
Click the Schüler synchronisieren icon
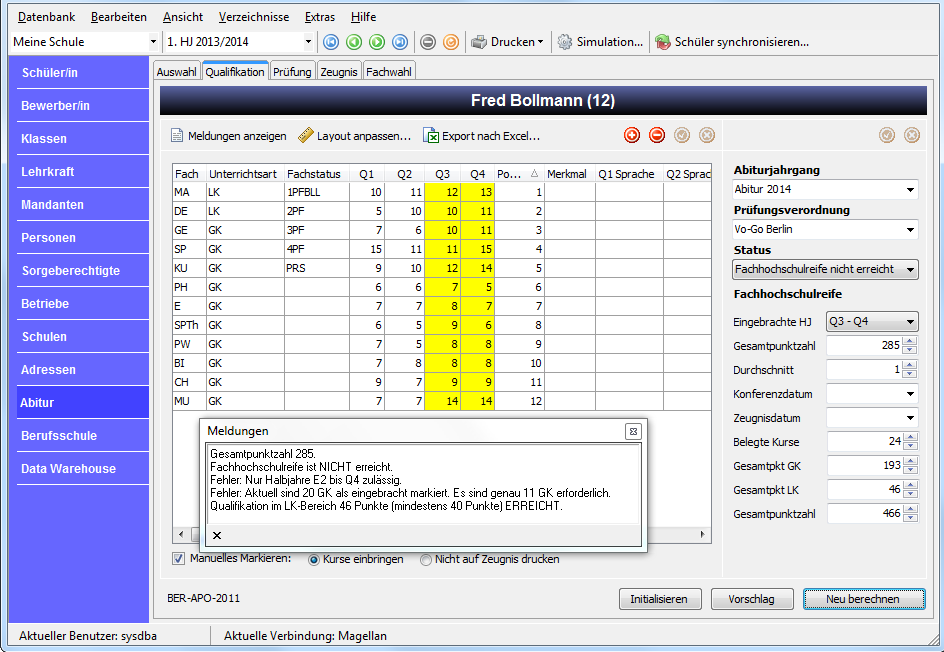click(x=663, y=42)
